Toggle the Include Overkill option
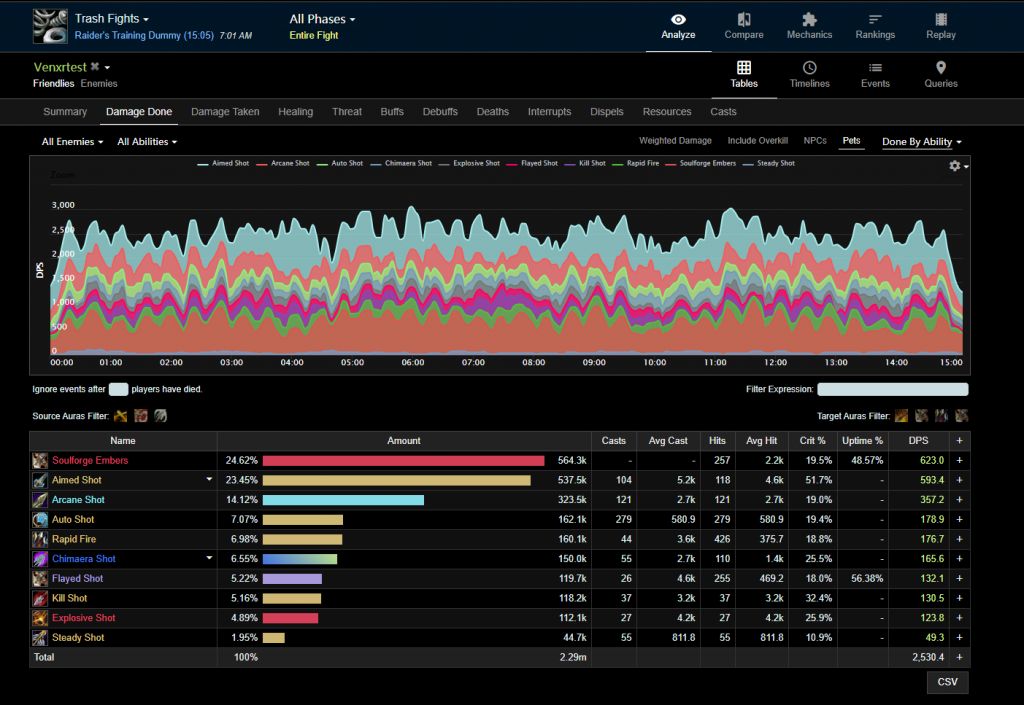Screen dimensions: 1024x705 758,140
